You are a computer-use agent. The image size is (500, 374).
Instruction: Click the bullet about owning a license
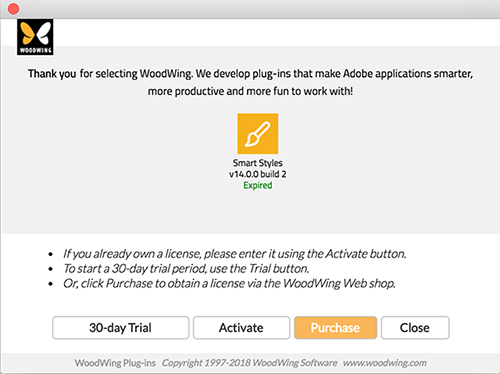235,254
